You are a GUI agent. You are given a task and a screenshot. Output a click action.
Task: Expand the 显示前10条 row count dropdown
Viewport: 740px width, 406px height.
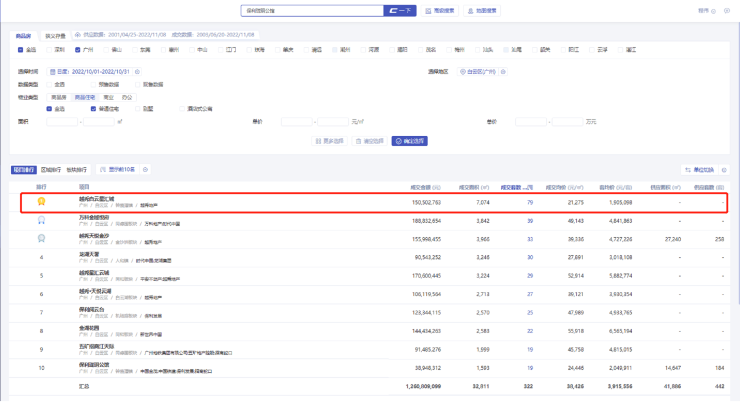point(116,170)
